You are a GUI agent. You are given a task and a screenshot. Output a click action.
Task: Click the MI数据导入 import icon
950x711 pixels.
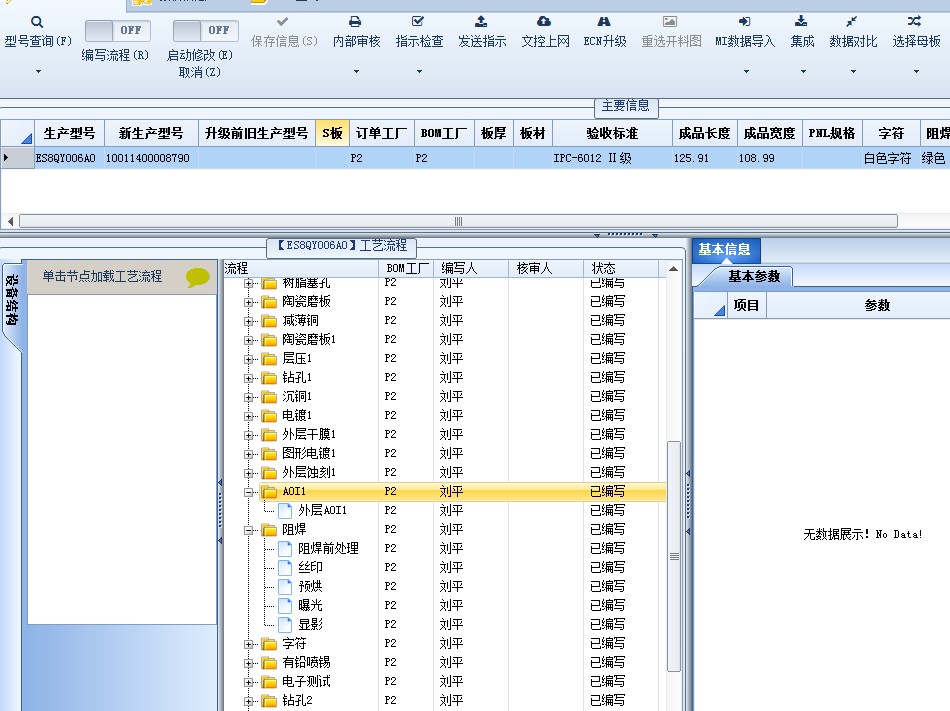coord(745,22)
